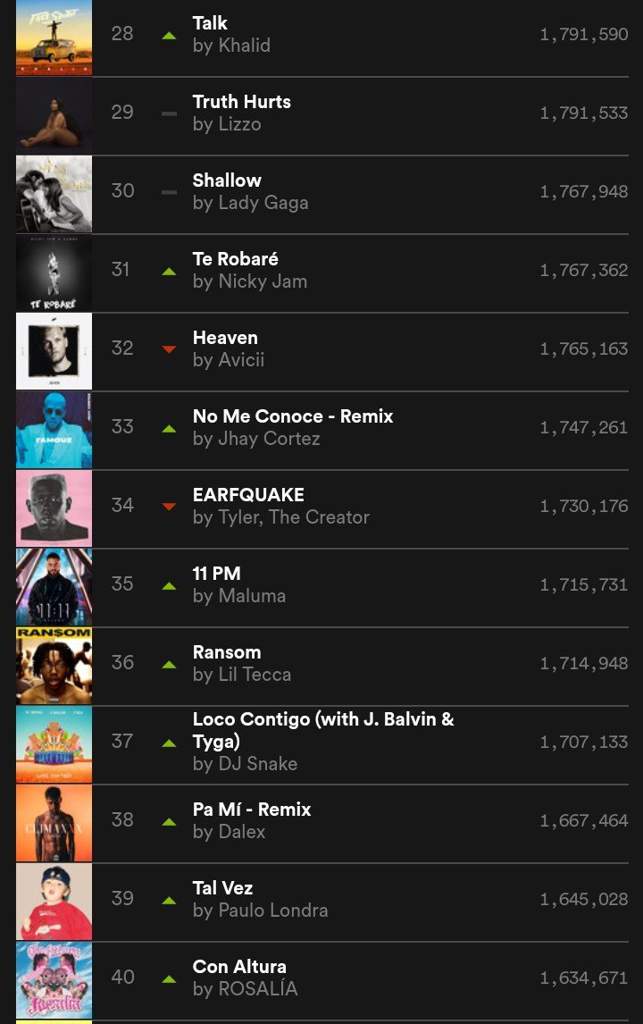Open the 11 PM track title

pyautogui.click(x=217, y=573)
